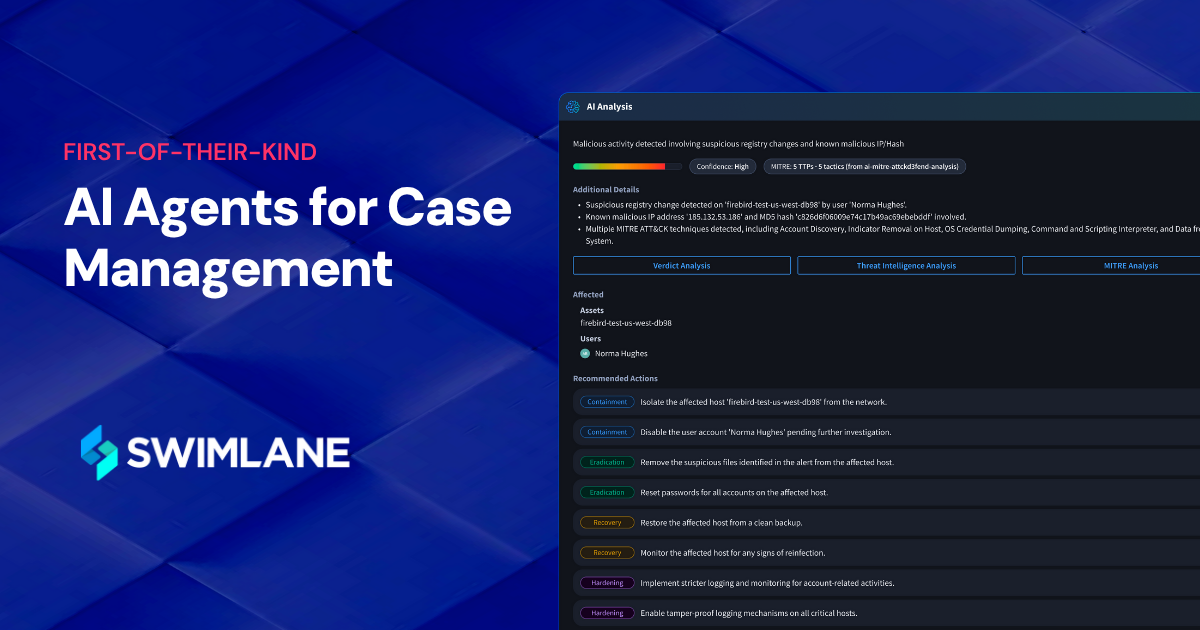The image size is (1200, 630).
Task: Click the Recovery tag on the clean backup action
Action: coord(606,521)
